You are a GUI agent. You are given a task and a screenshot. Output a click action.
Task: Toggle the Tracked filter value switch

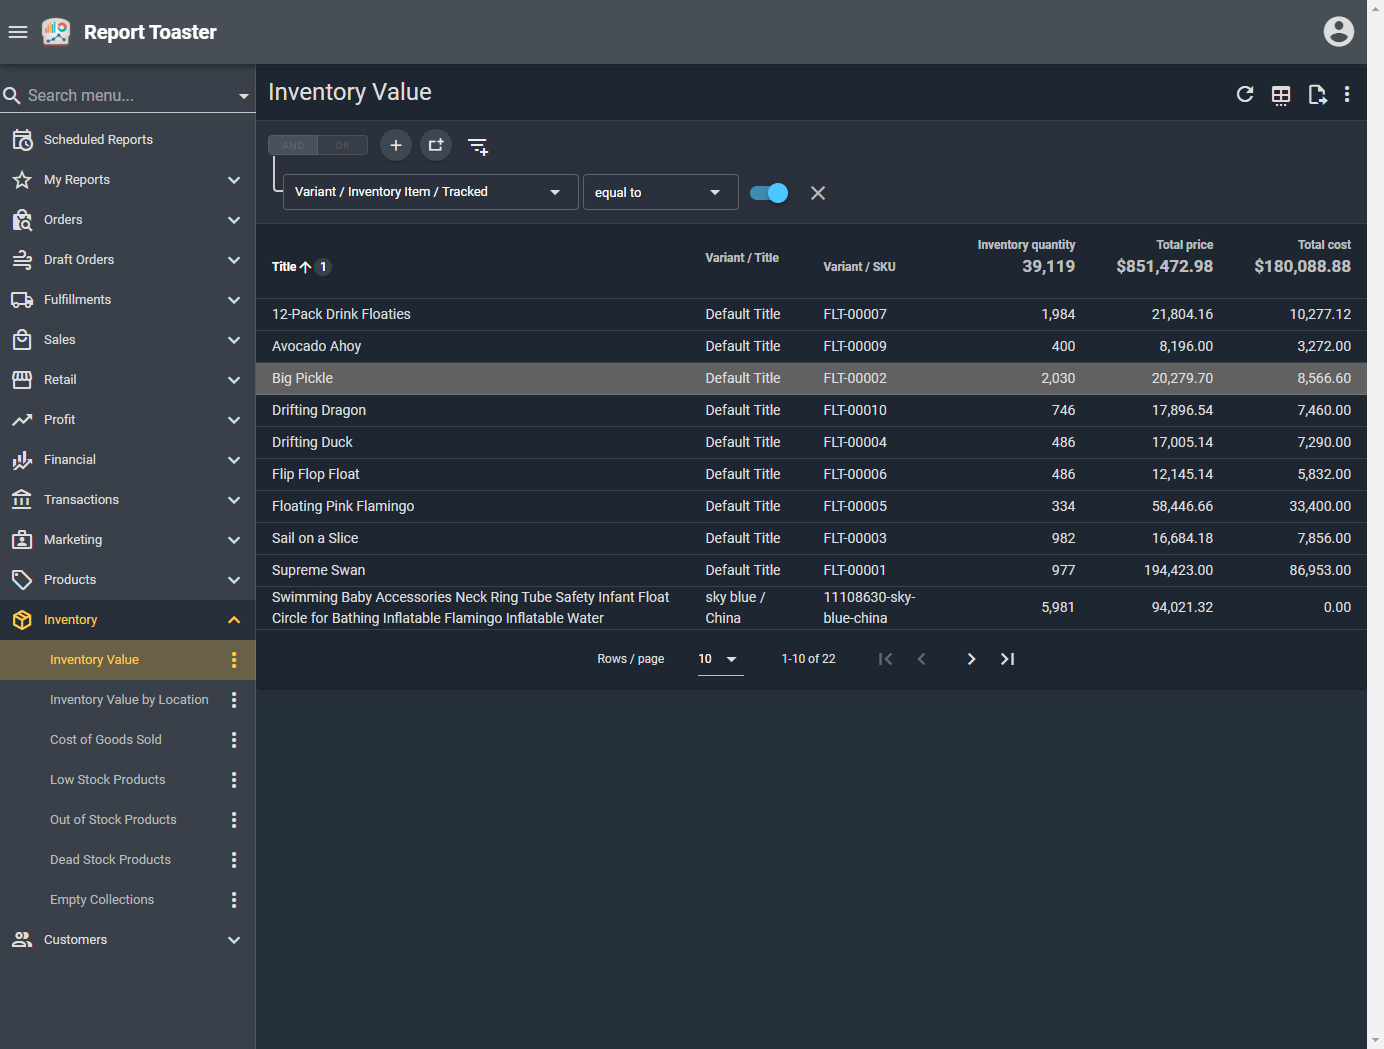point(769,193)
